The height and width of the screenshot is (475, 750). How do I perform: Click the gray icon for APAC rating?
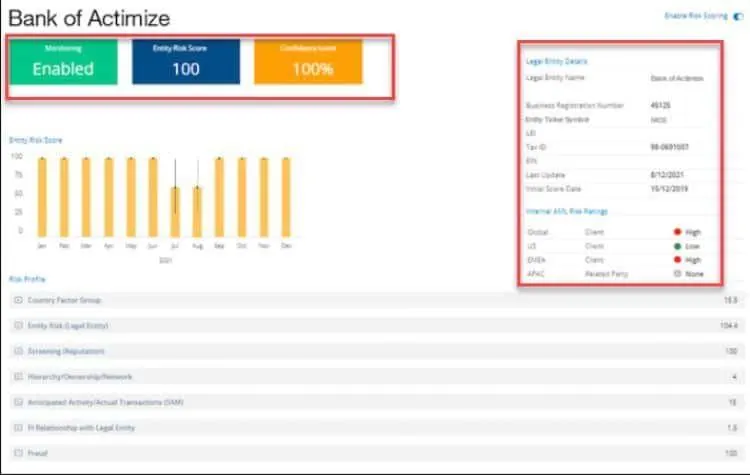point(677,274)
